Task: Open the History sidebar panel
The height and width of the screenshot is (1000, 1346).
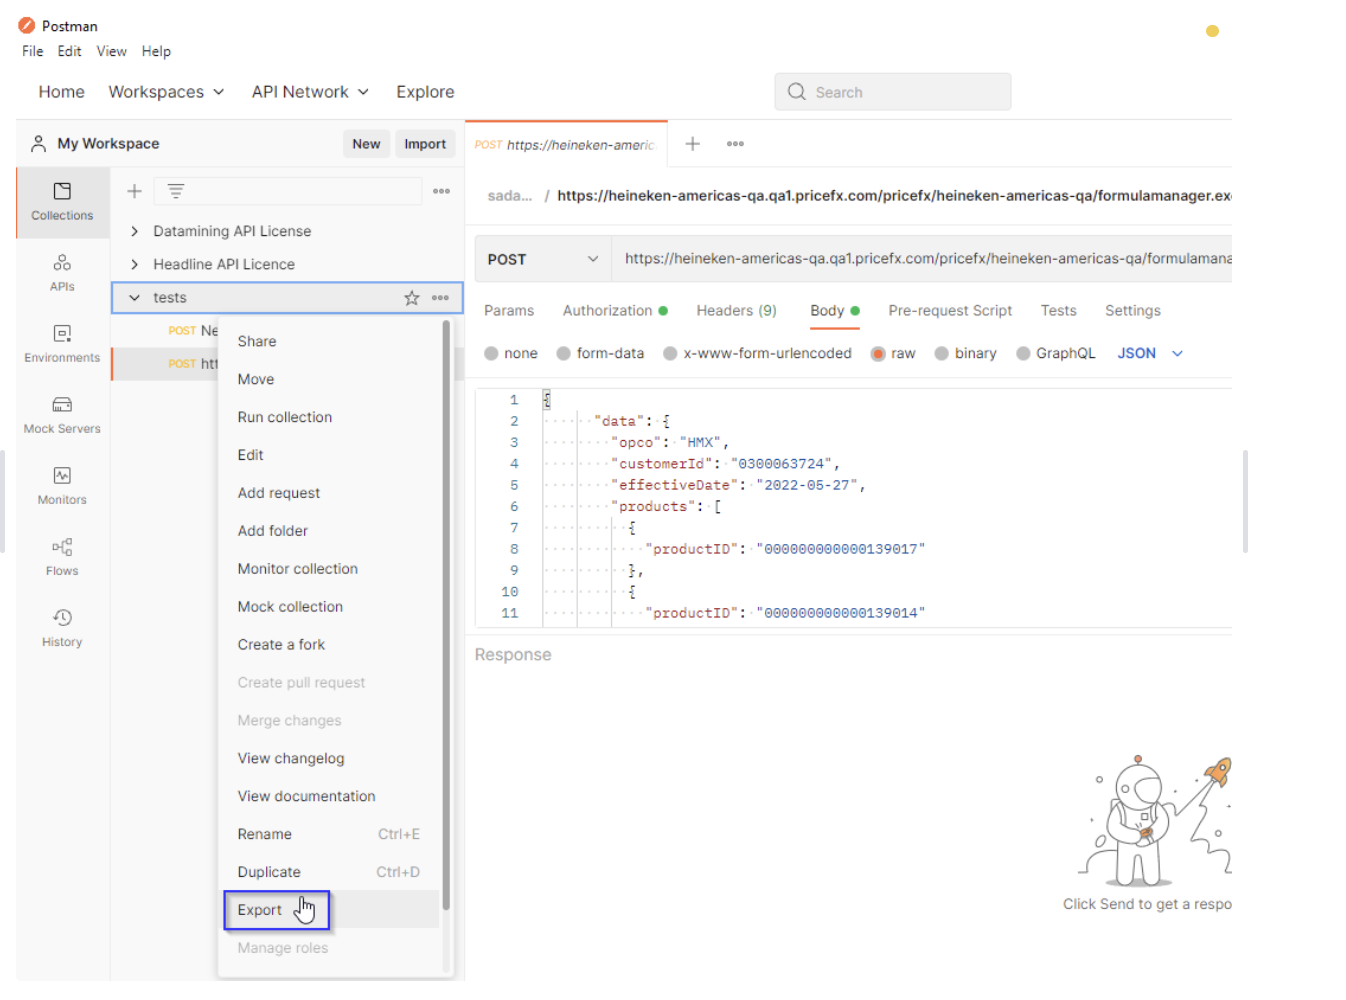Action: (x=62, y=628)
